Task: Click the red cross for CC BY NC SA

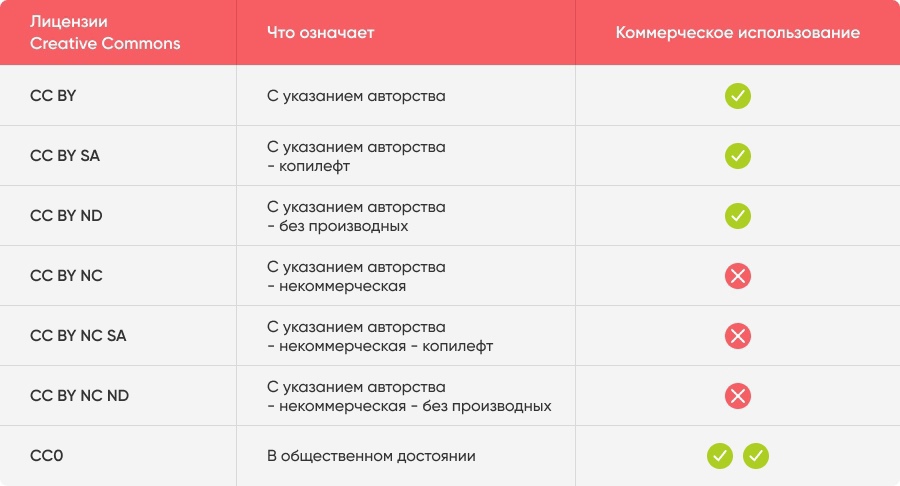Action: (x=738, y=336)
